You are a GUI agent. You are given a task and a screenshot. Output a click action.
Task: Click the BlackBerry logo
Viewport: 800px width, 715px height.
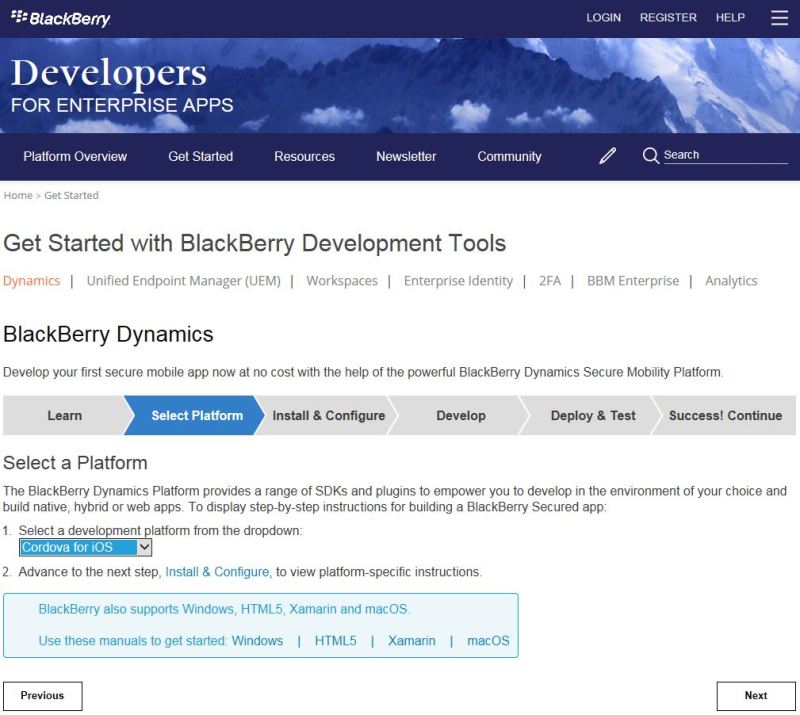pyautogui.click(x=60, y=18)
